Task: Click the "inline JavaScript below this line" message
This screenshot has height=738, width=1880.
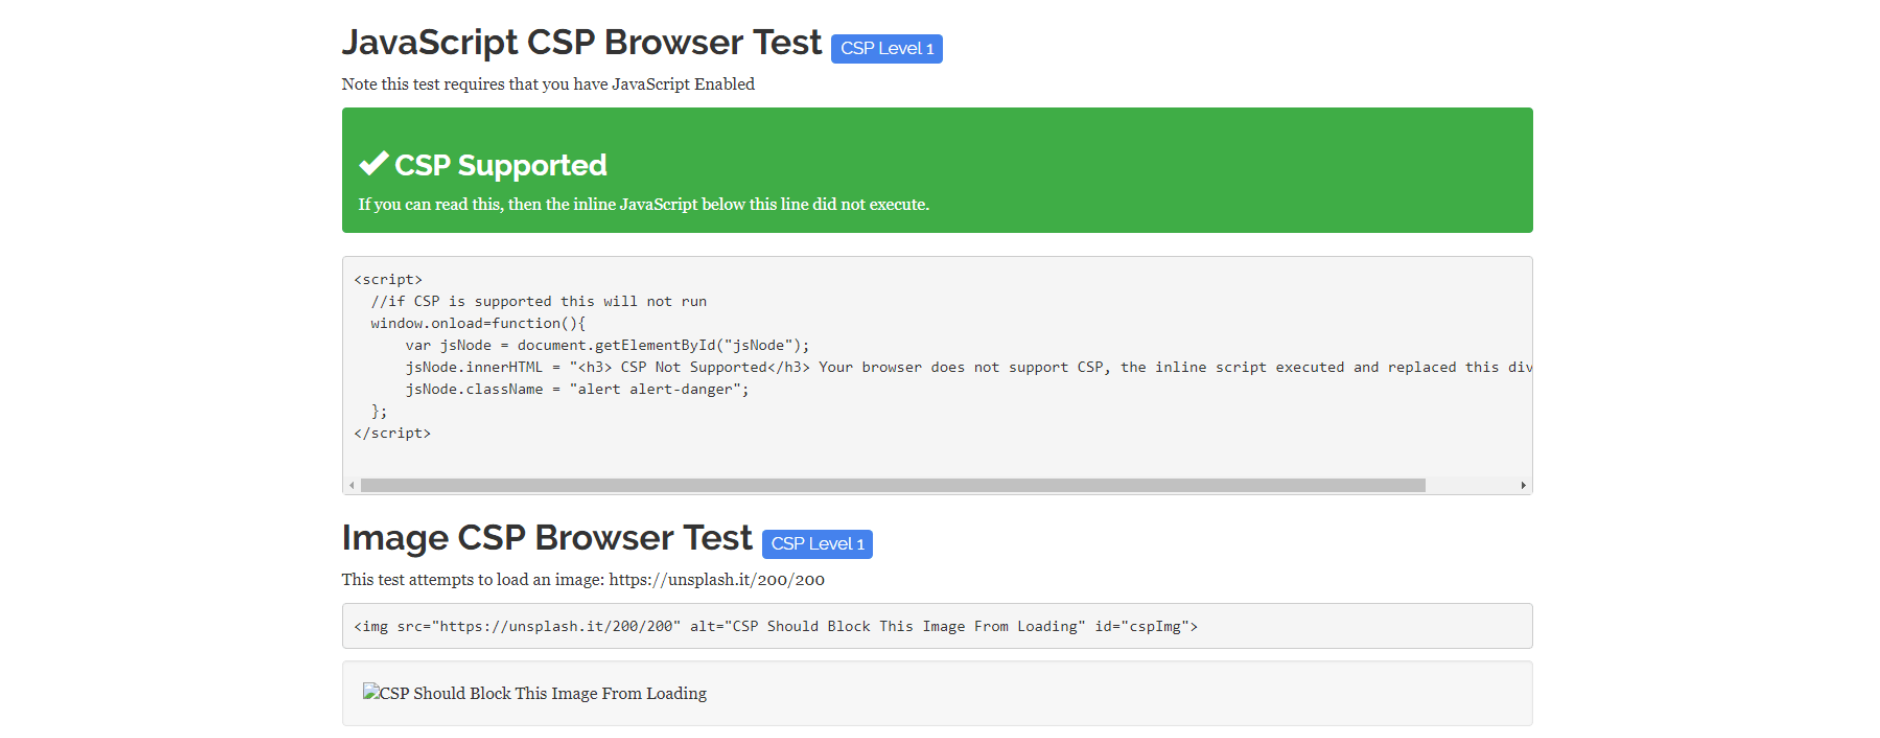Action: [x=644, y=204]
